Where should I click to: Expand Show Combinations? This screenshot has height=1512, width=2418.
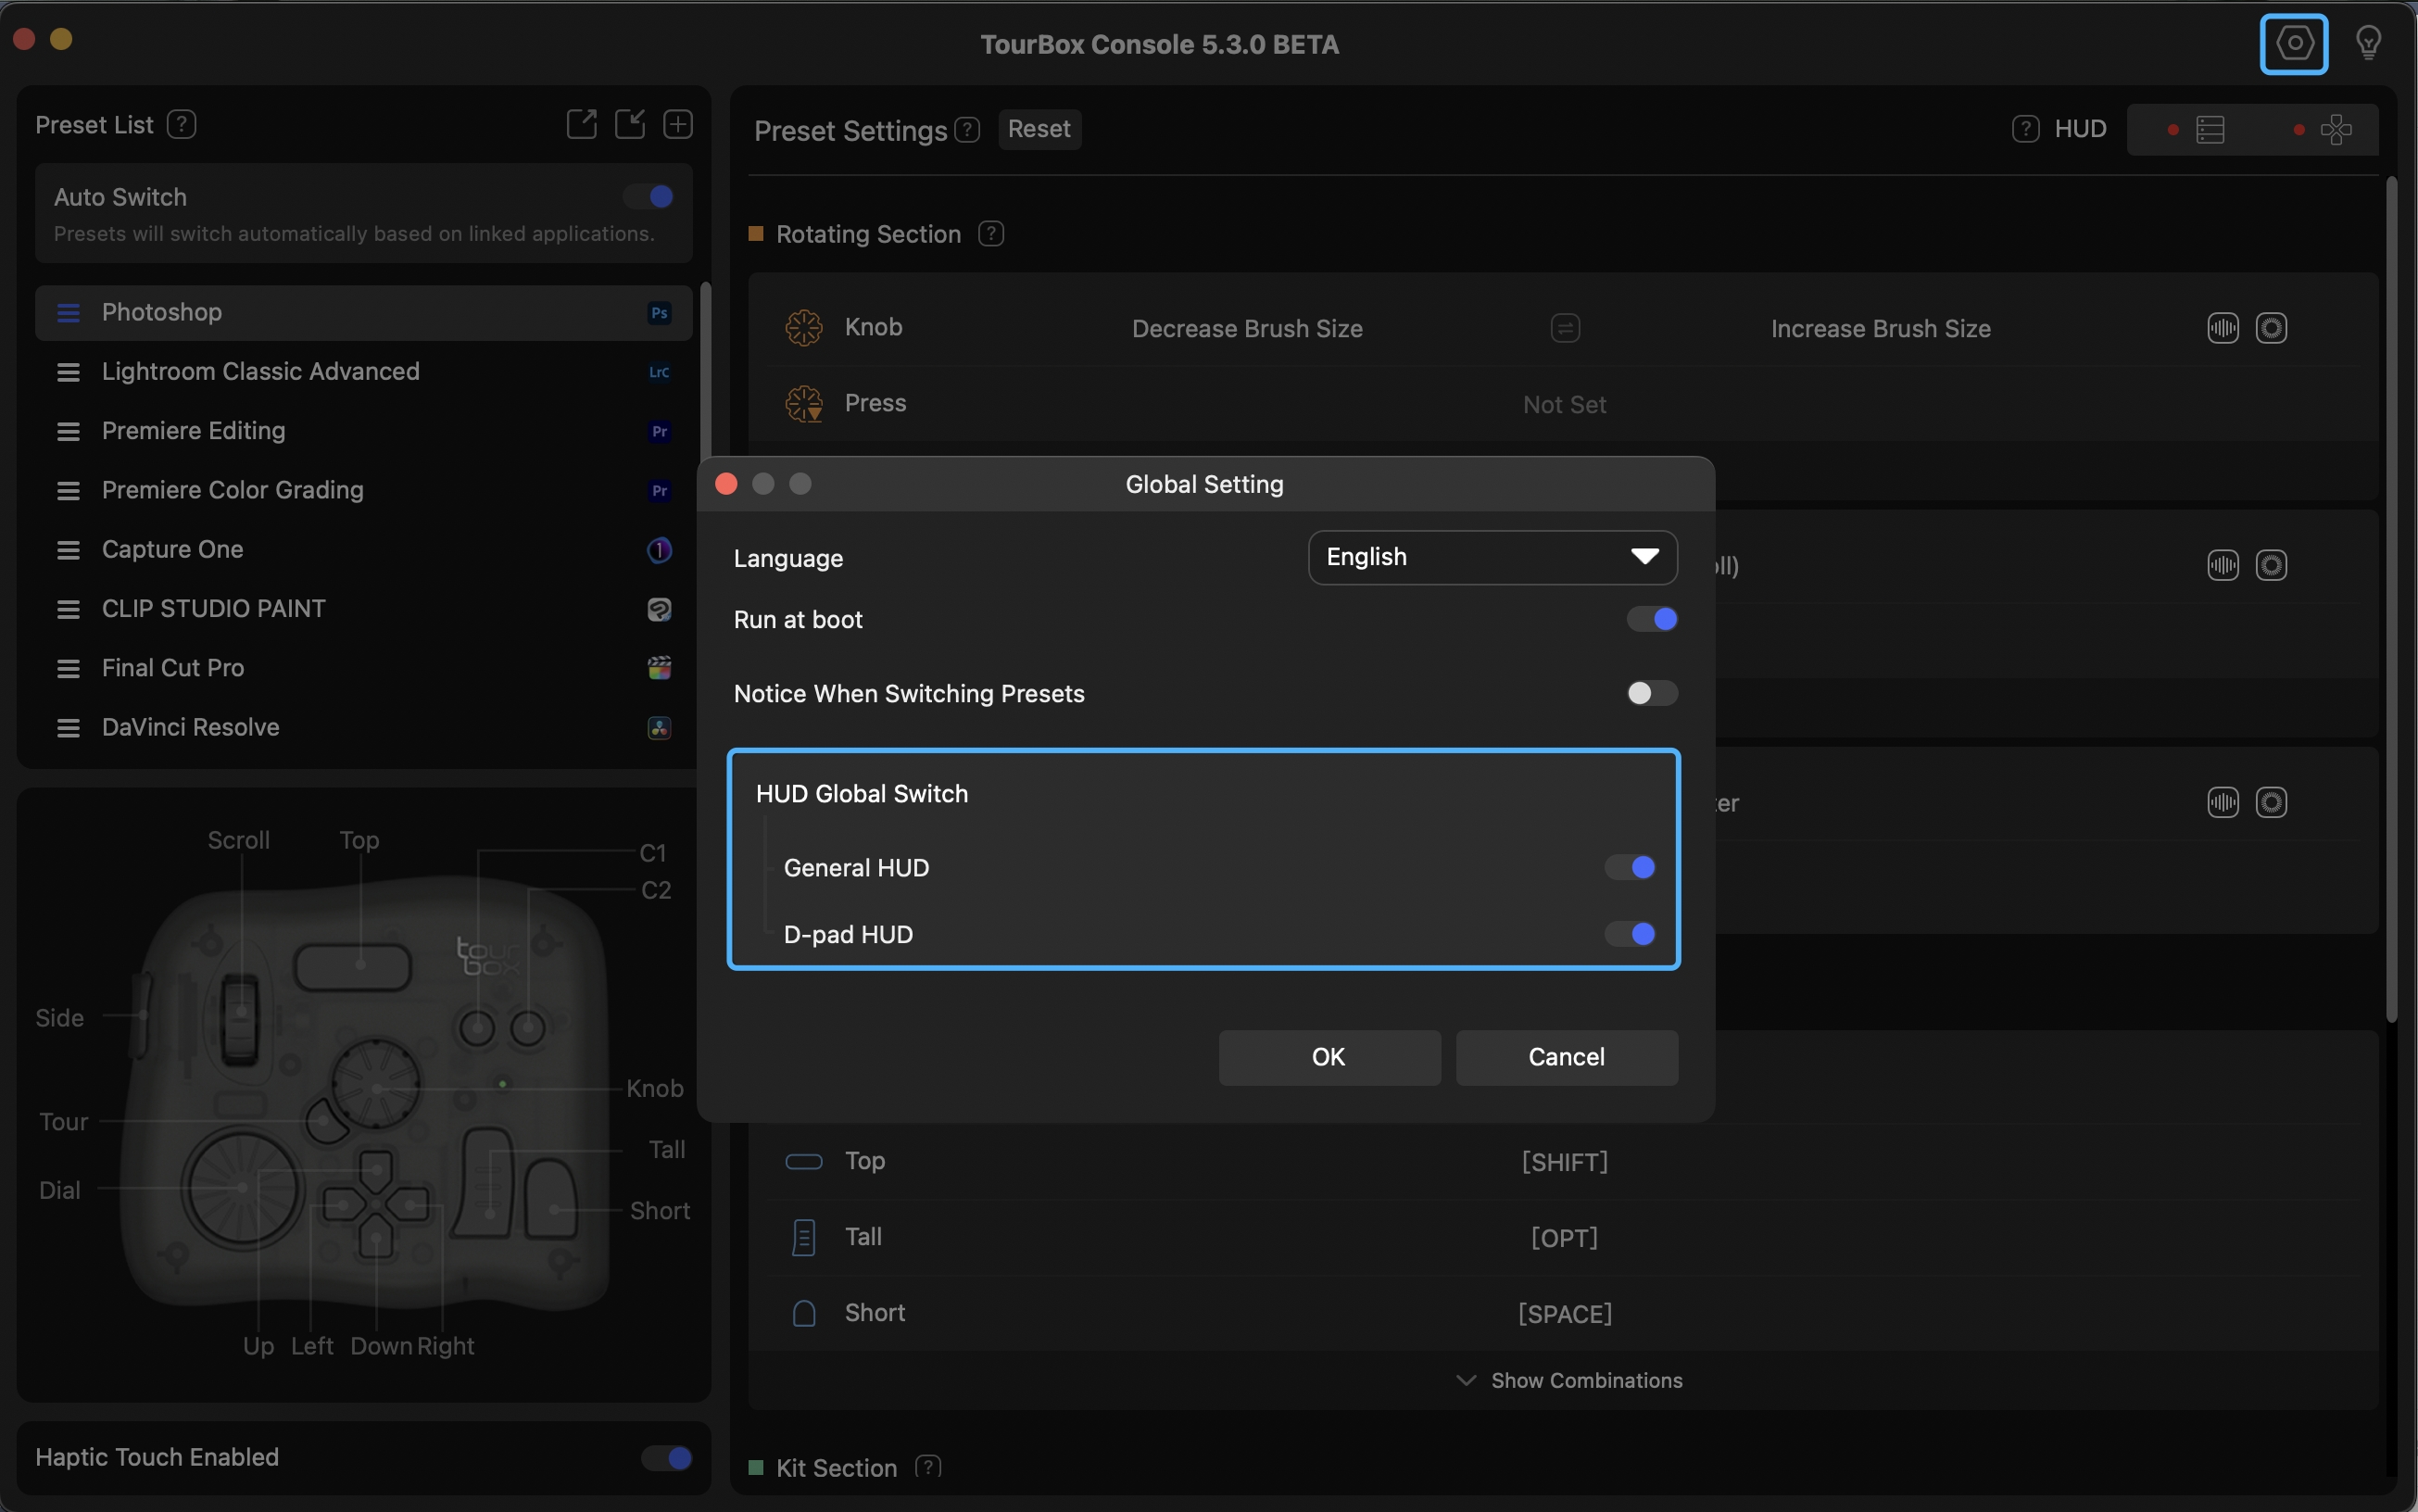(1568, 1380)
